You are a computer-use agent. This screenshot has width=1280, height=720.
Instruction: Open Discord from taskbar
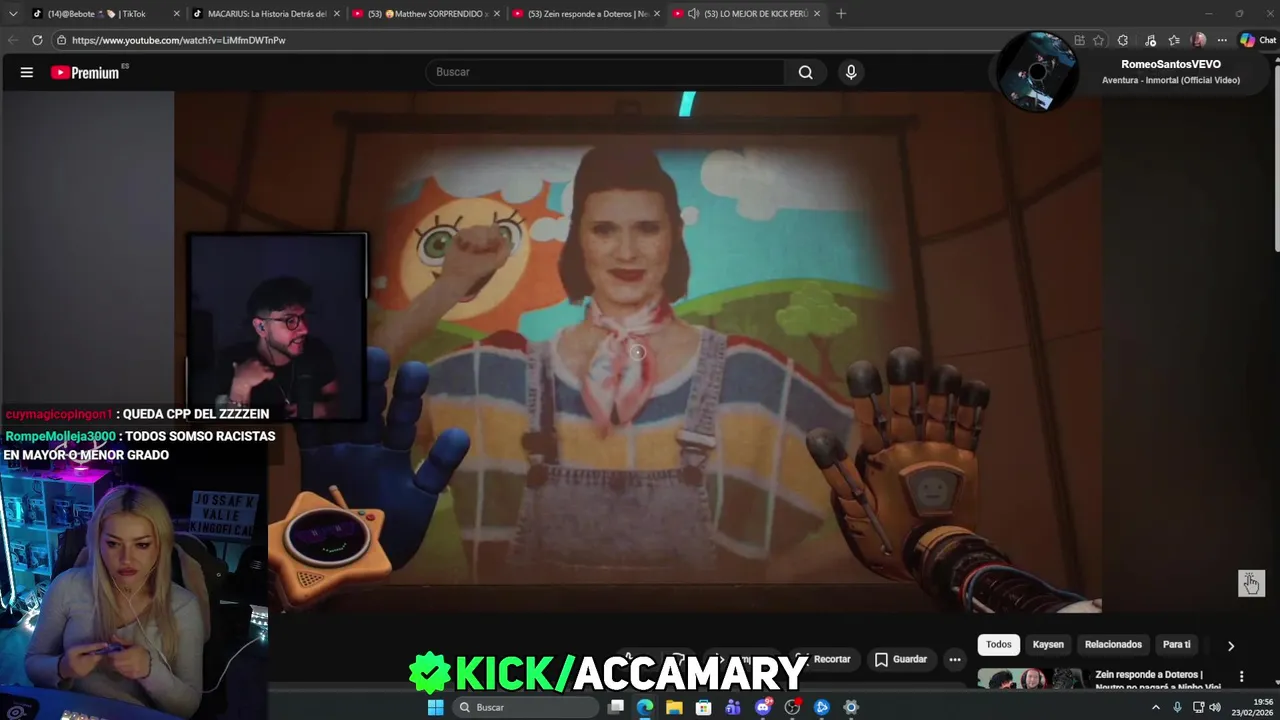coord(763,707)
